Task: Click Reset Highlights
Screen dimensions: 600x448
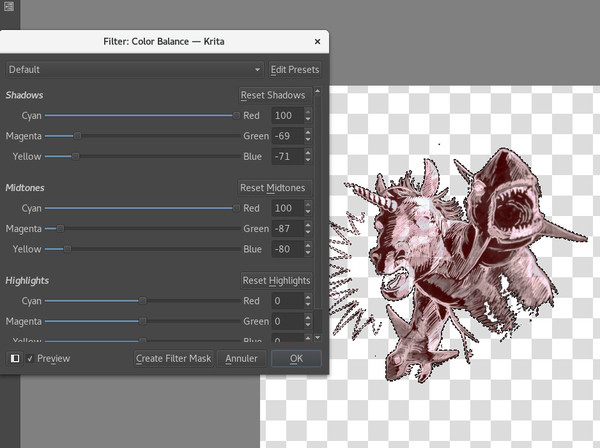Action: [276, 280]
